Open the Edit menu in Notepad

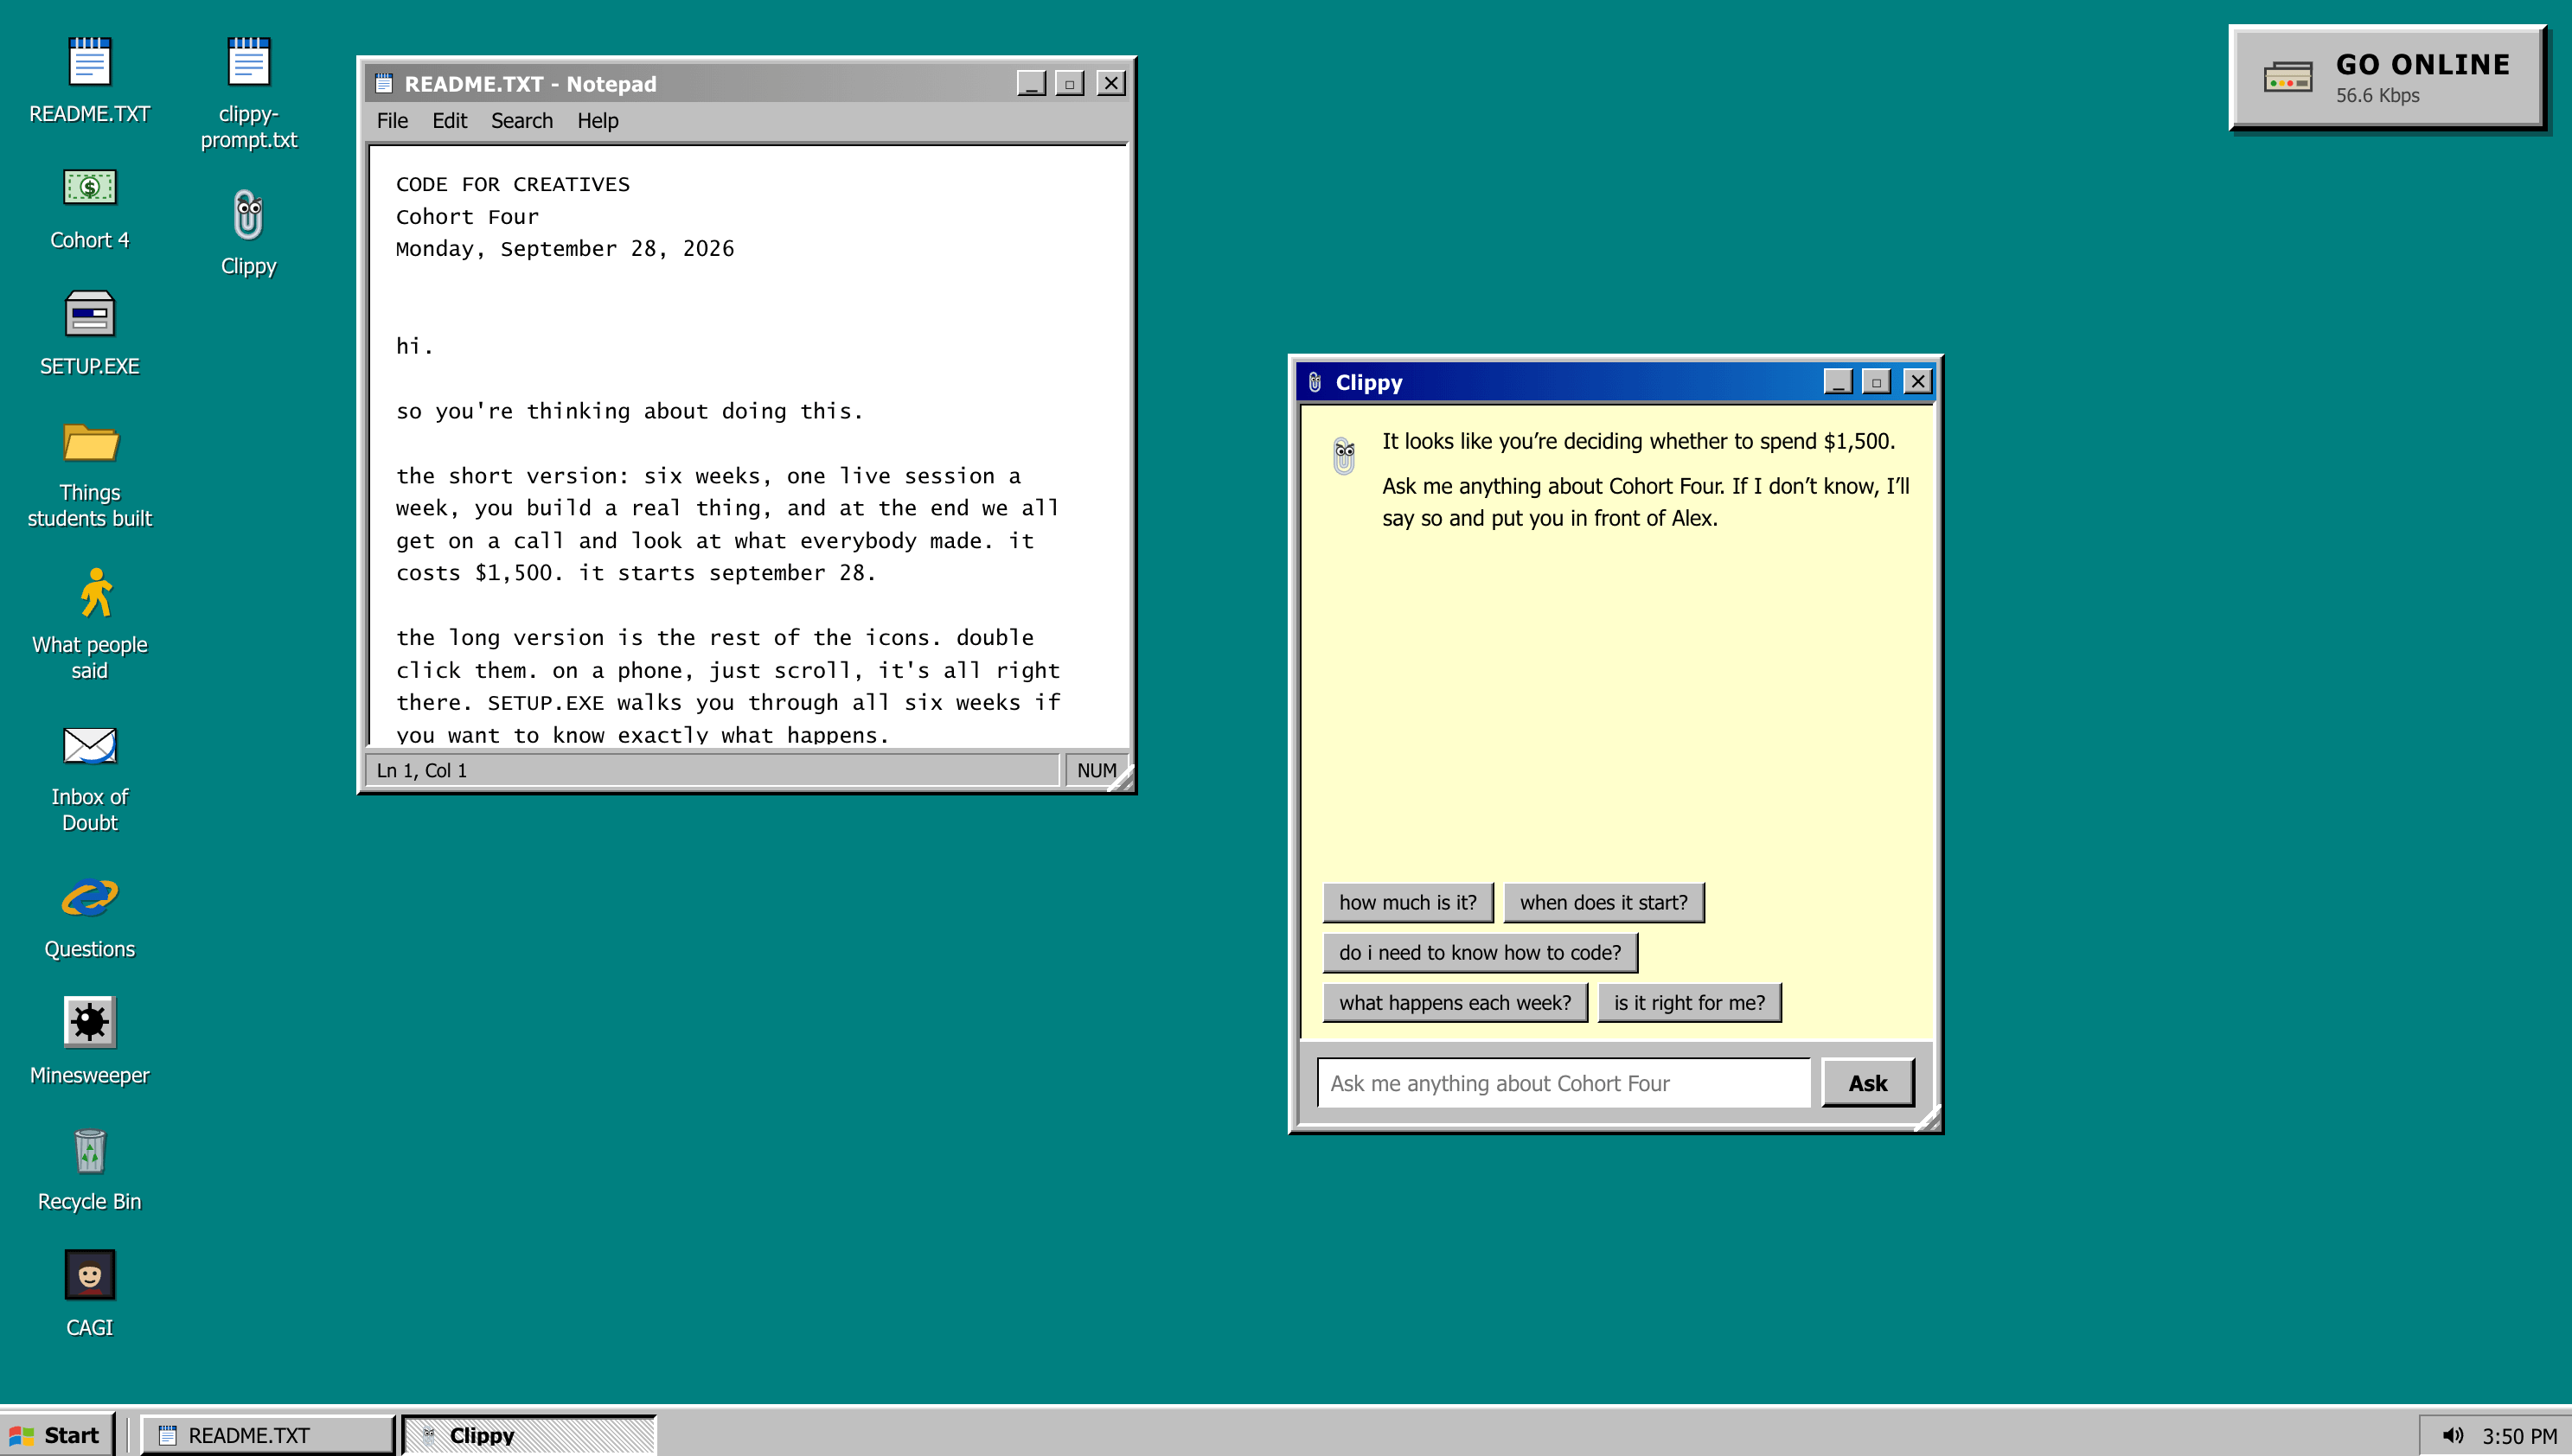pos(449,121)
